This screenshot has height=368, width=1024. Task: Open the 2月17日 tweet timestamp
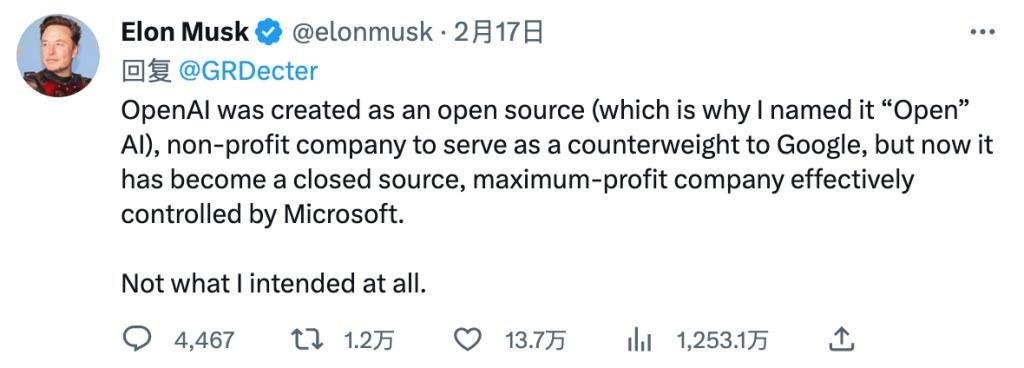pyautogui.click(x=498, y=31)
